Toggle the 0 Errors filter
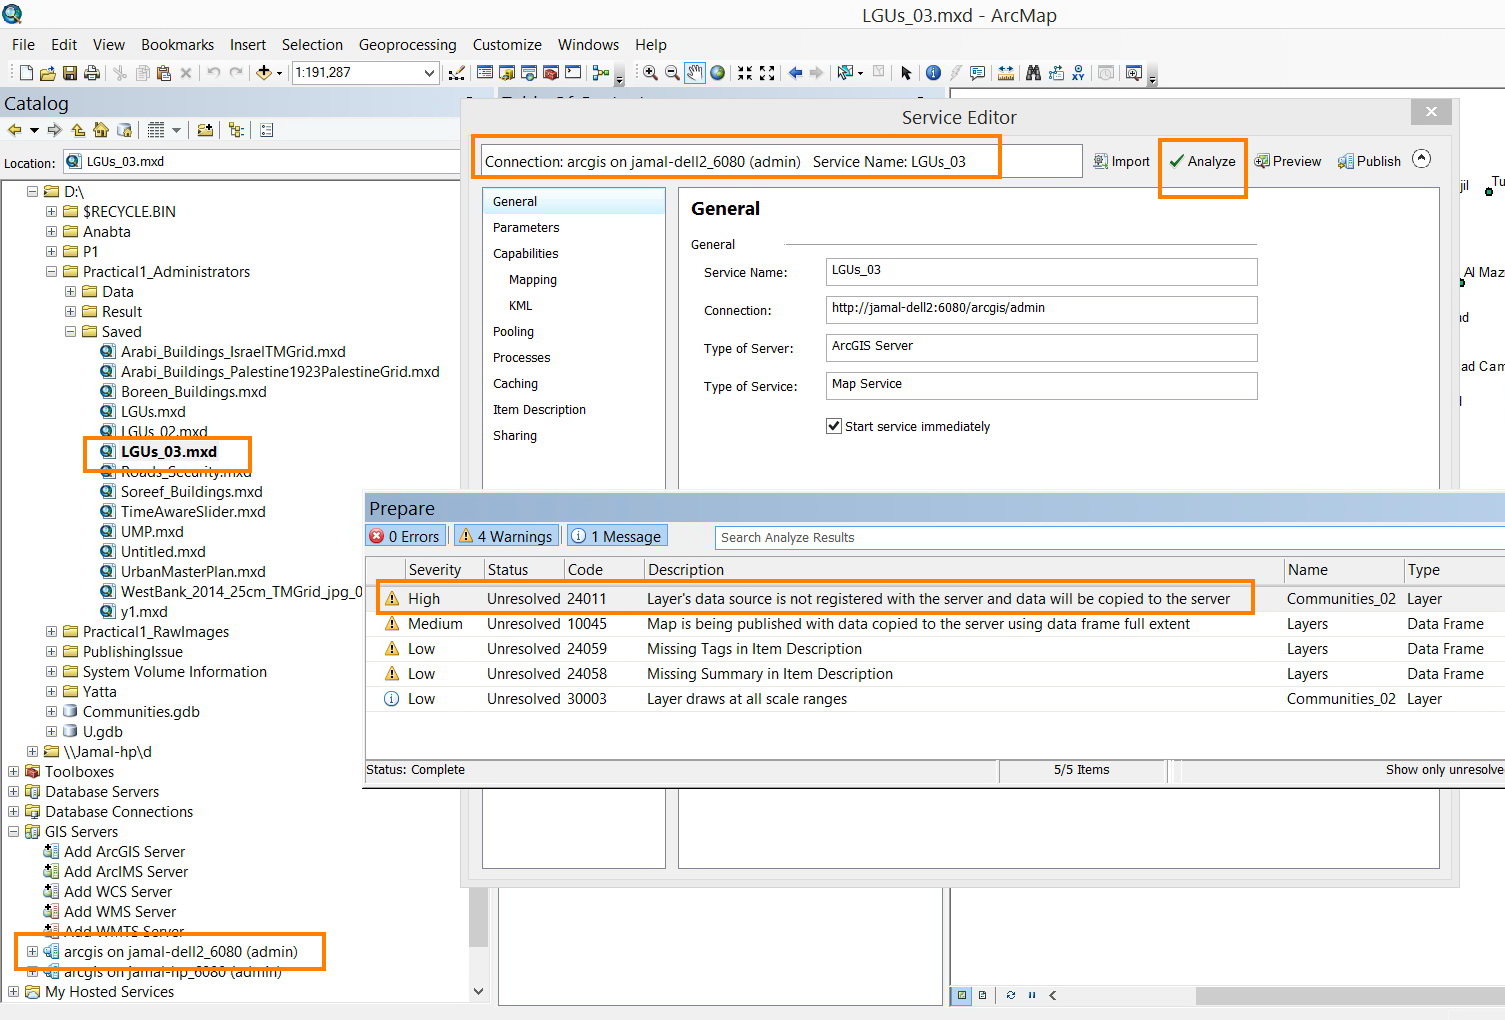The image size is (1505, 1020). click(x=405, y=536)
